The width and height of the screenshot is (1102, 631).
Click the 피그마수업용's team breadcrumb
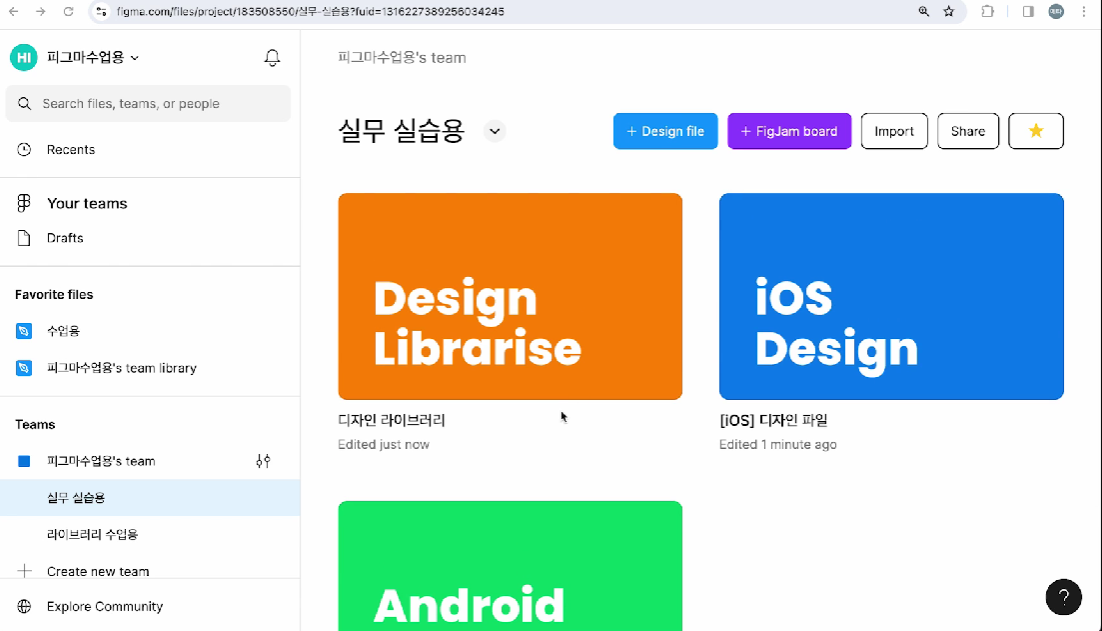402,58
